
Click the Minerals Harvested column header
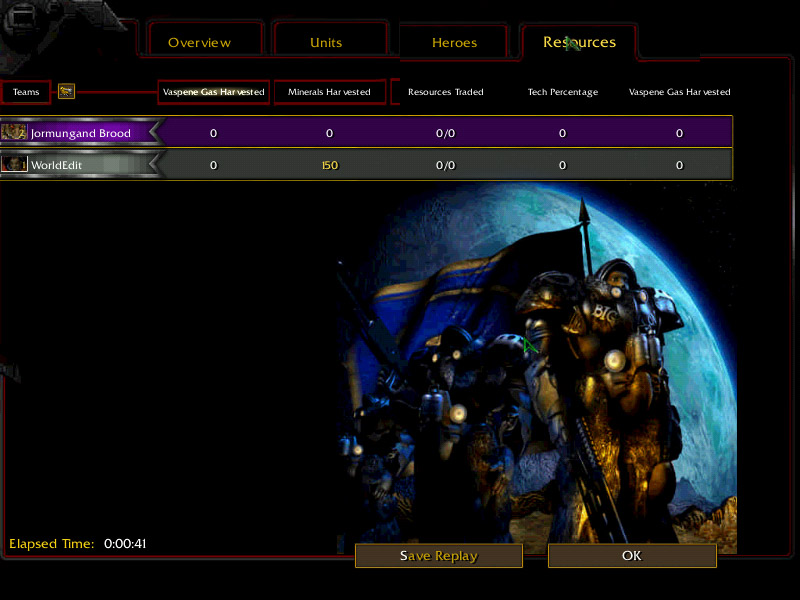click(329, 92)
